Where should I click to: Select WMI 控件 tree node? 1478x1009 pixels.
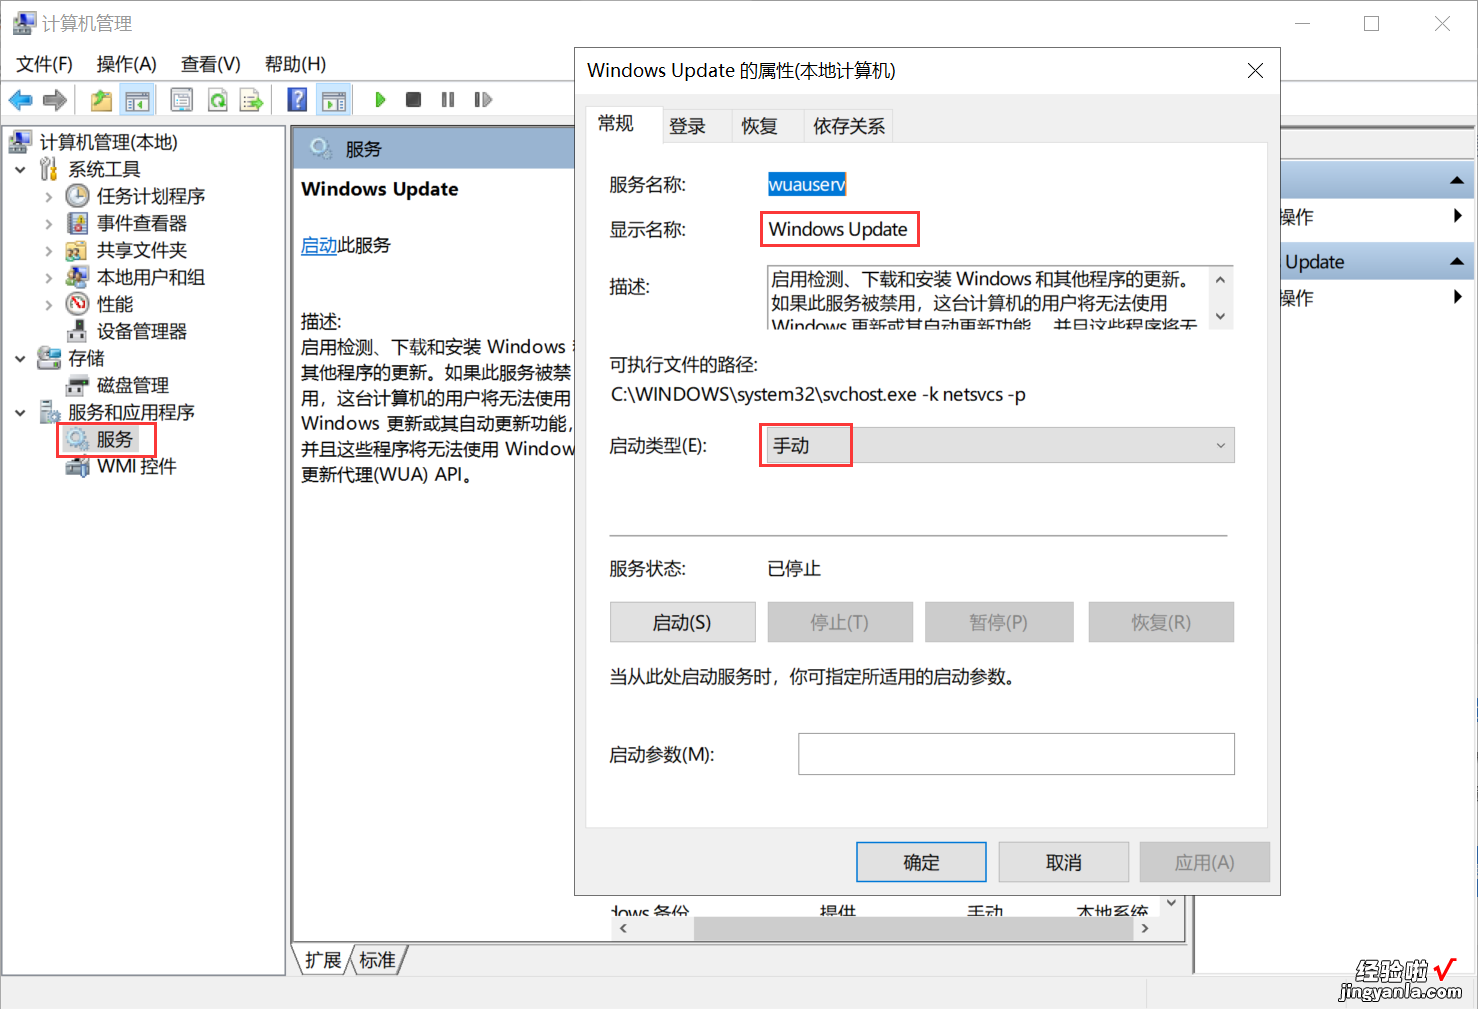point(137,466)
